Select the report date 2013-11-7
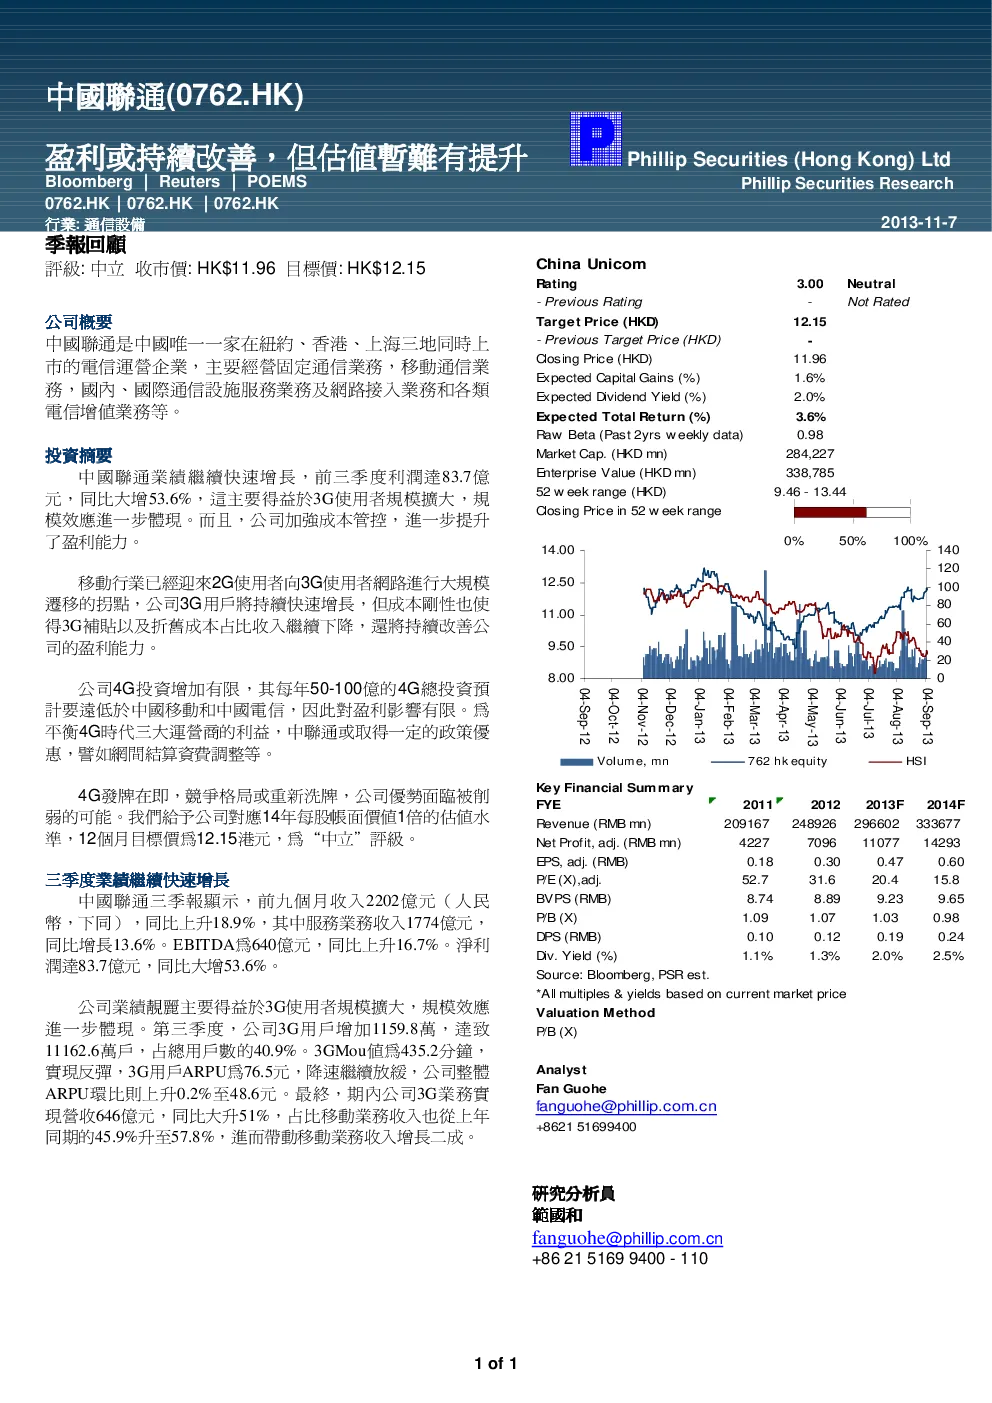 [918, 222]
